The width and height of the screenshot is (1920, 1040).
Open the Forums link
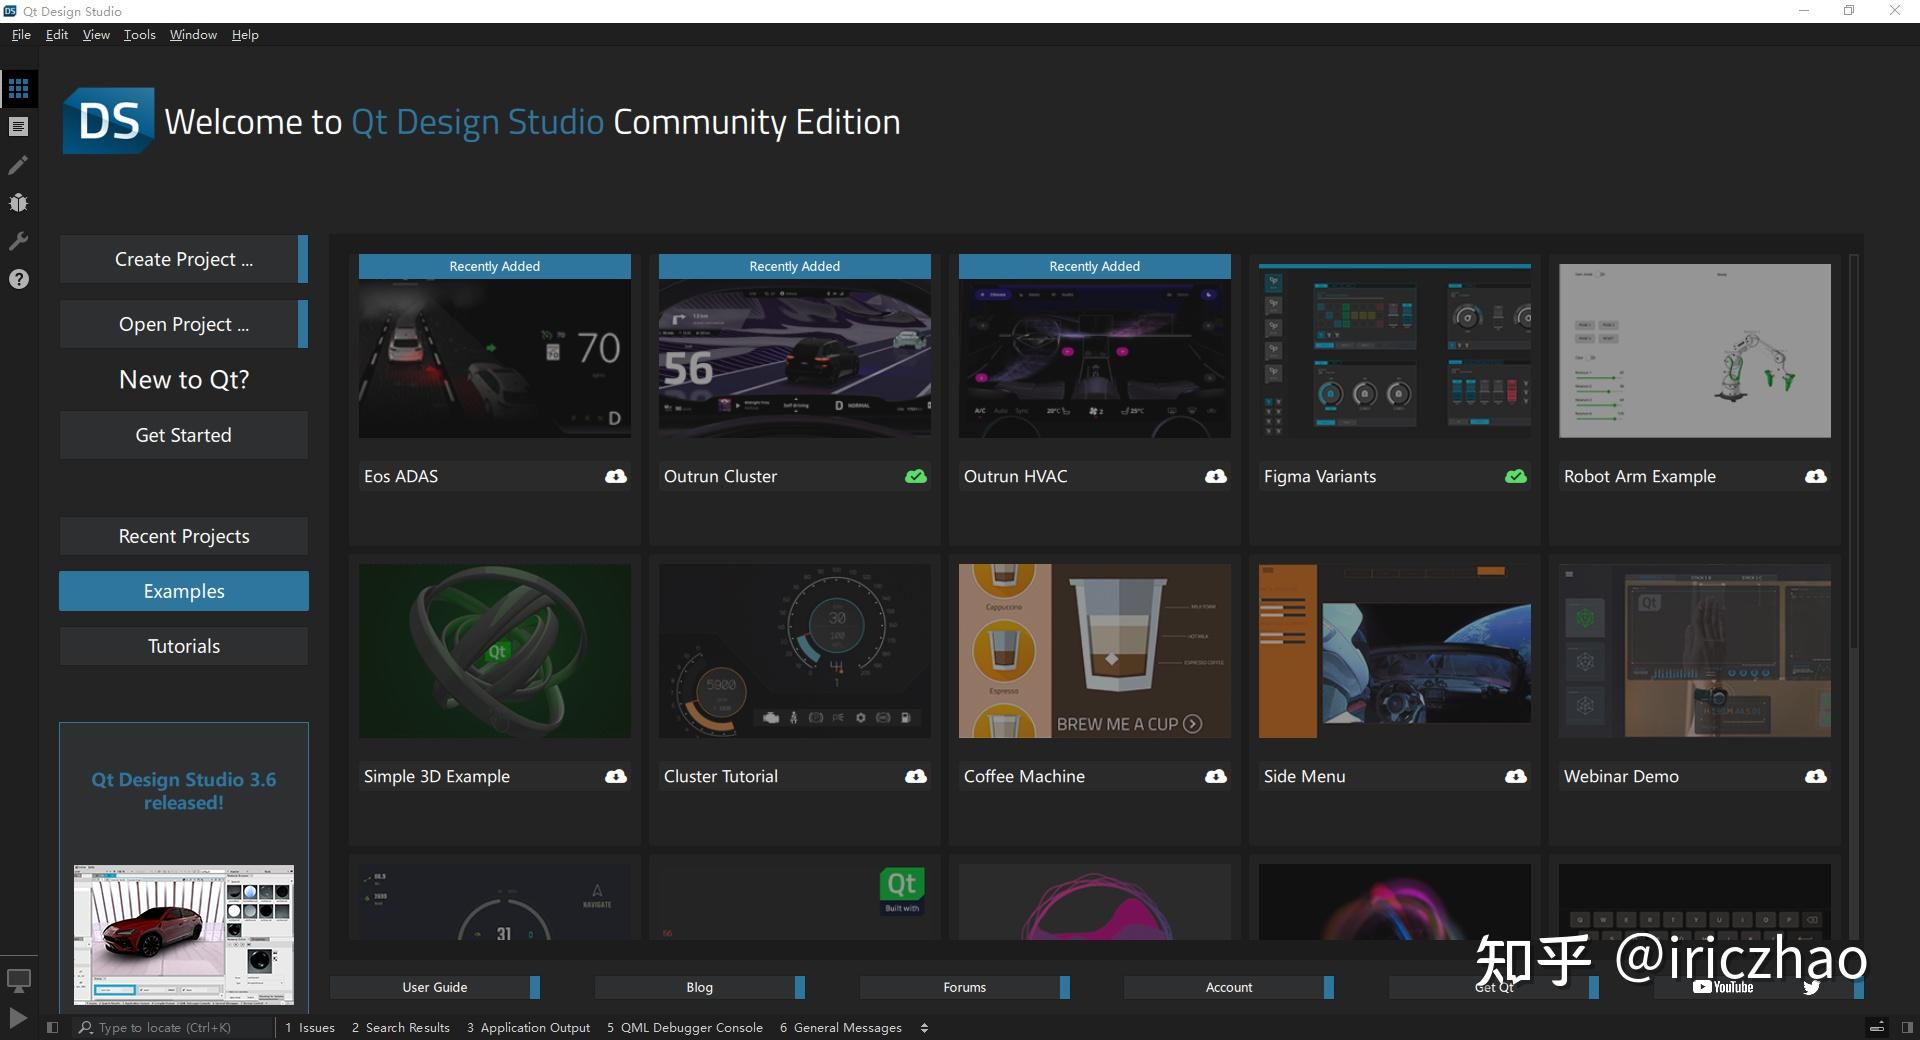point(965,987)
